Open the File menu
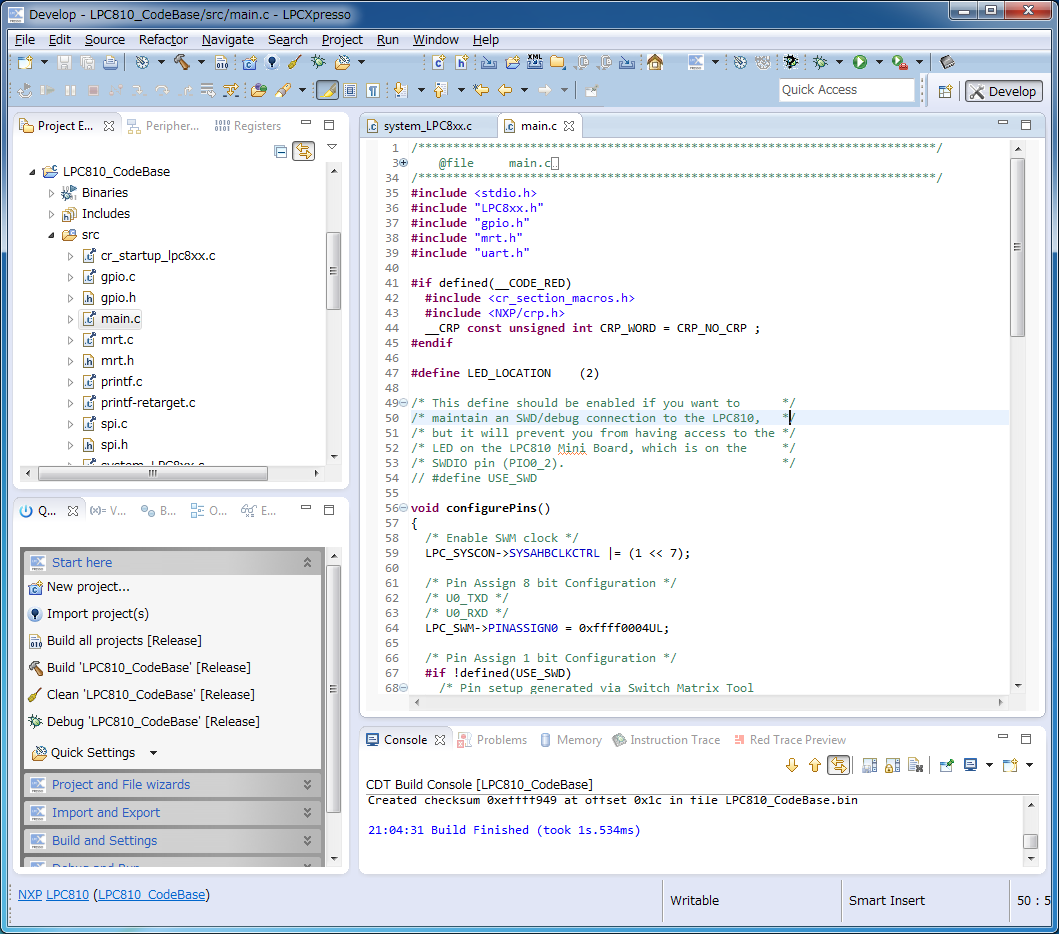Viewport: 1059px width, 934px height. point(25,40)
